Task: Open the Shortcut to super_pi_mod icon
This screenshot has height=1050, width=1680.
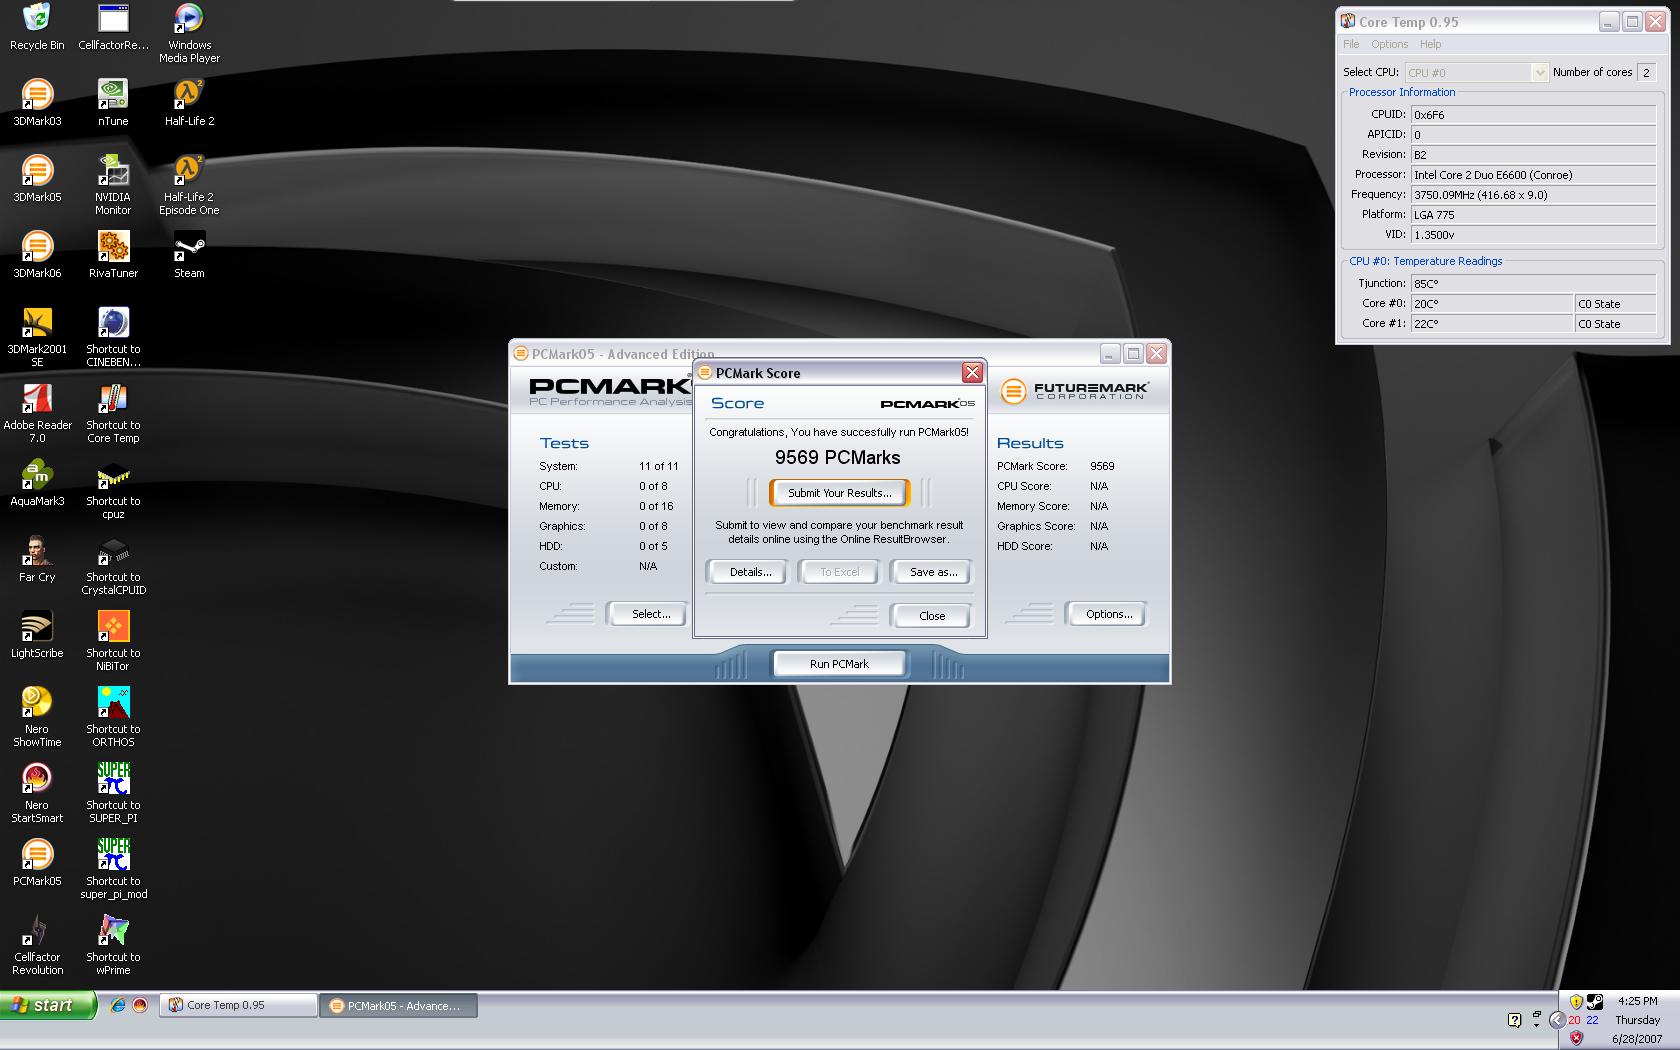Action: (x=113, y=869)
